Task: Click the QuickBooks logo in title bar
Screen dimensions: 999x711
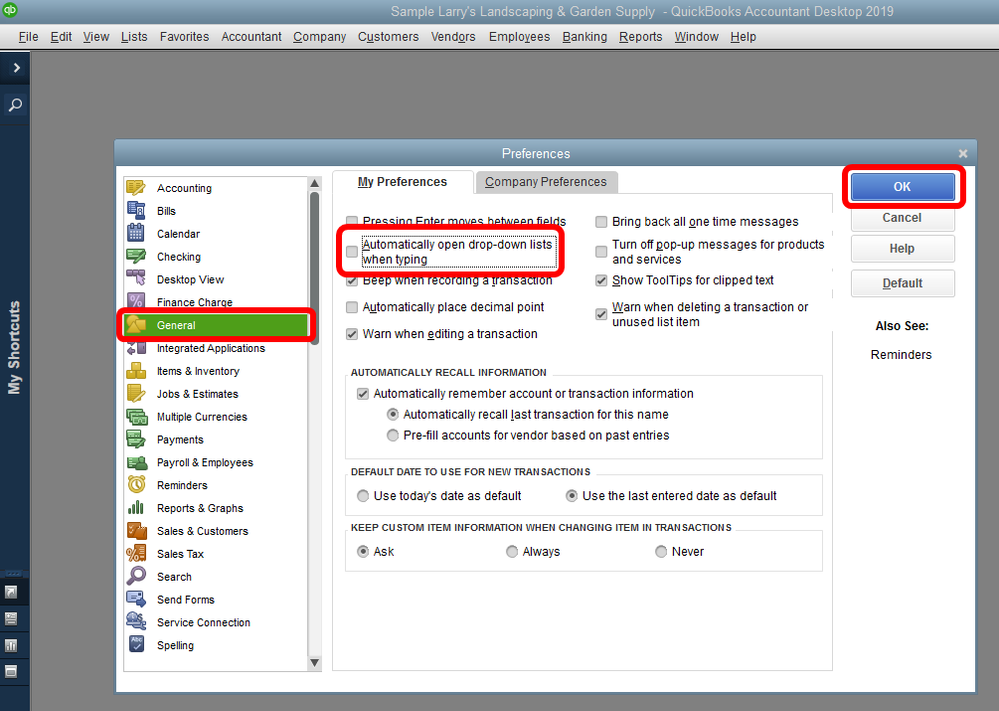Action: (x=10, y=10)
